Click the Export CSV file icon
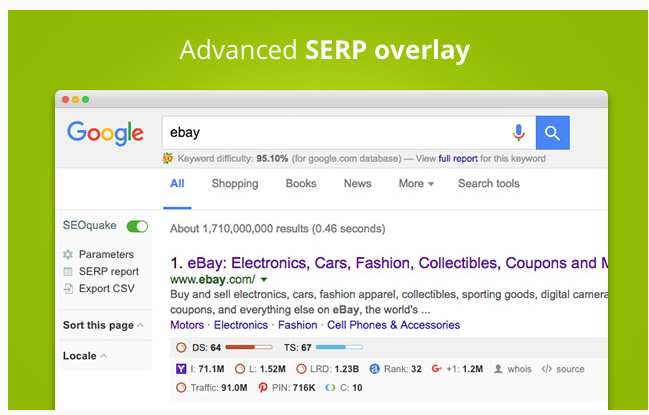 (x=68, y=289)
